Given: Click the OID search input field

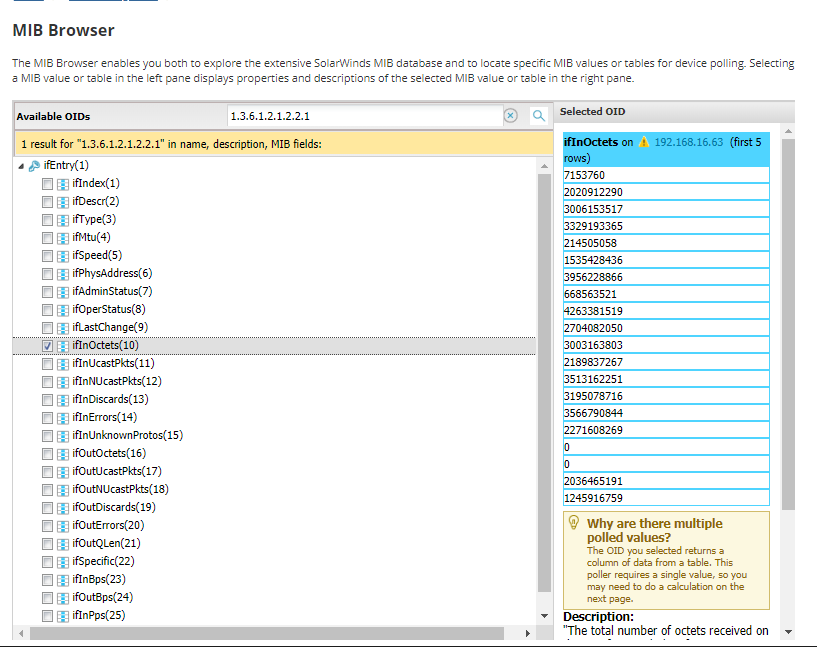Looking at the screenshot, I should [x=365, y=116].
